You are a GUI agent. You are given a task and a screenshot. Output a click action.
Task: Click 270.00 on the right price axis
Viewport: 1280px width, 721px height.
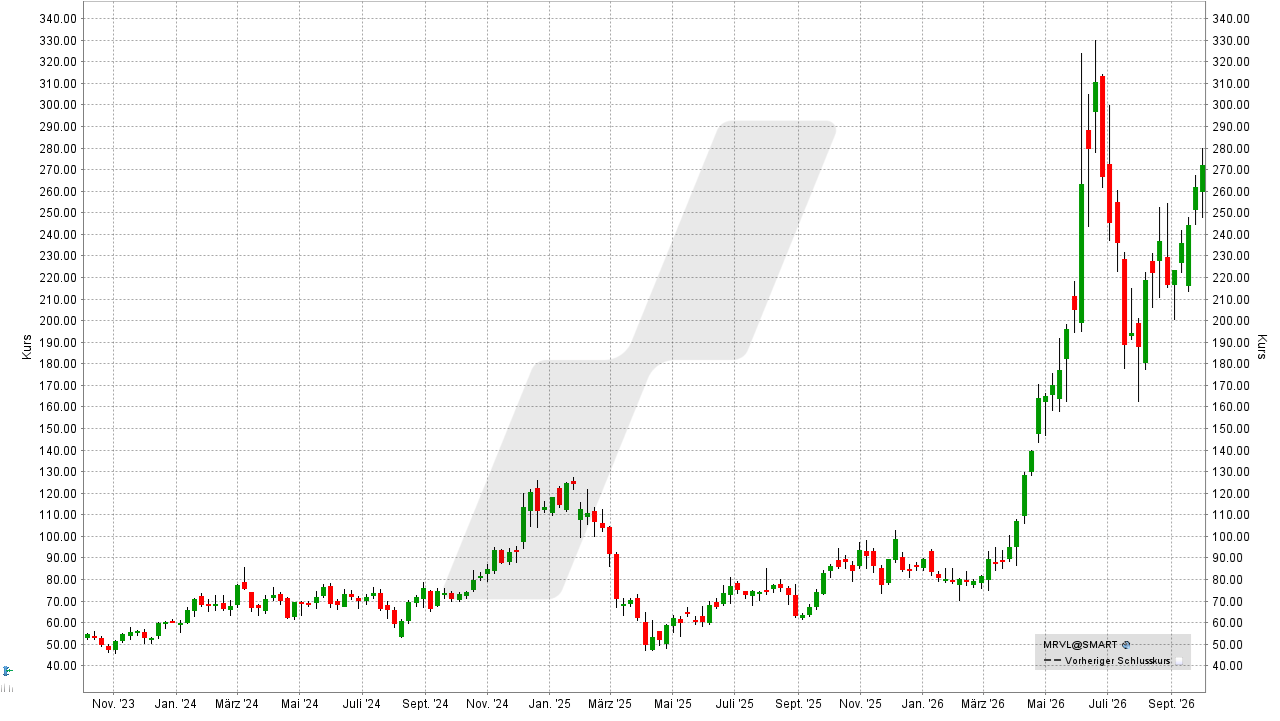[x=1230, y=170]
